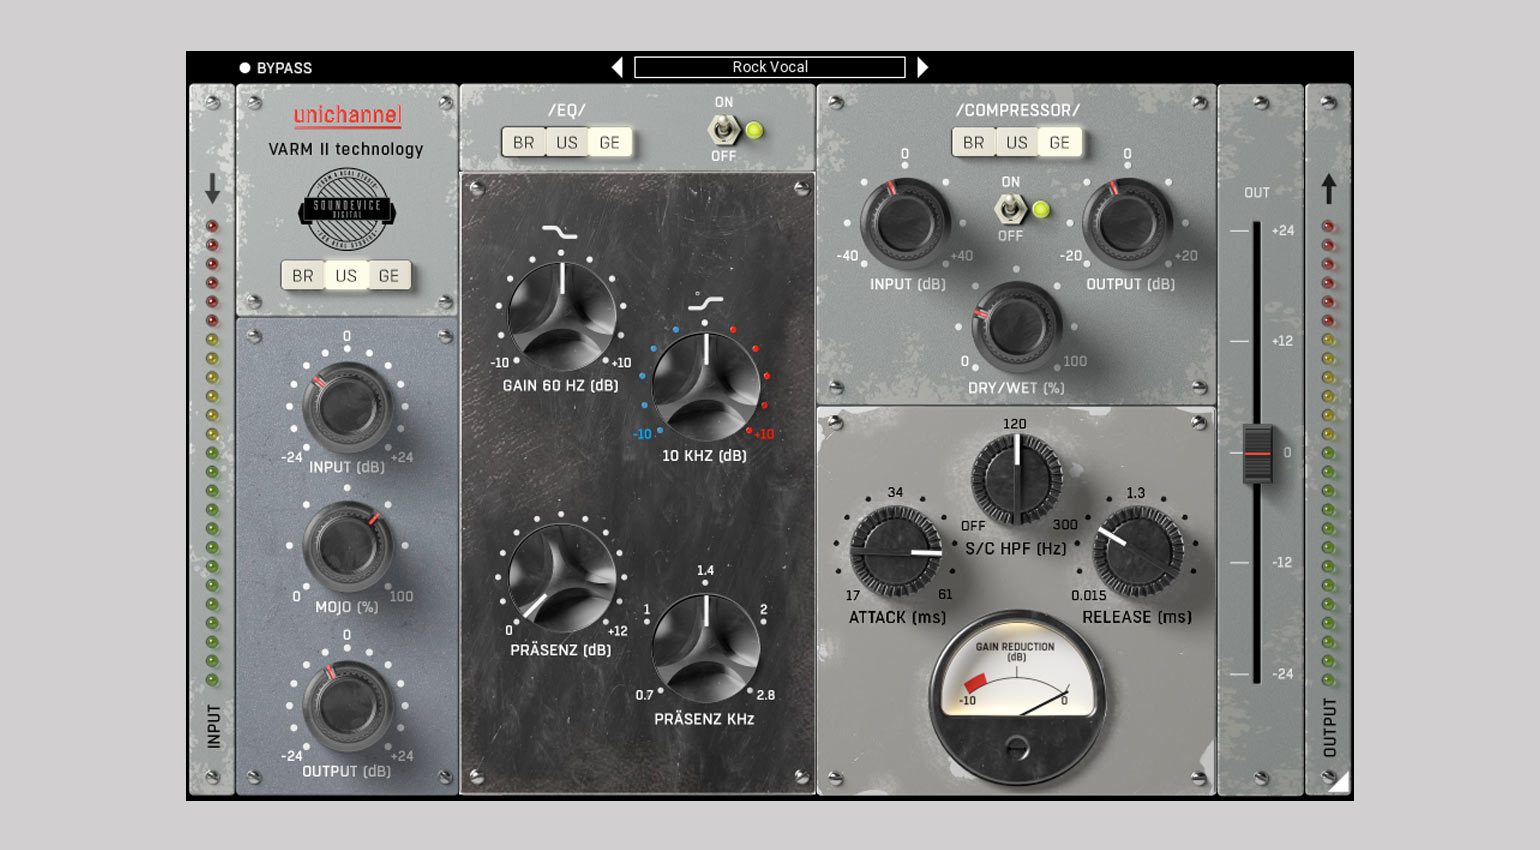The height and width of the screenshot is (850, 1540).
Task: Click the output meter up arrow
Action: [1329, 188]
